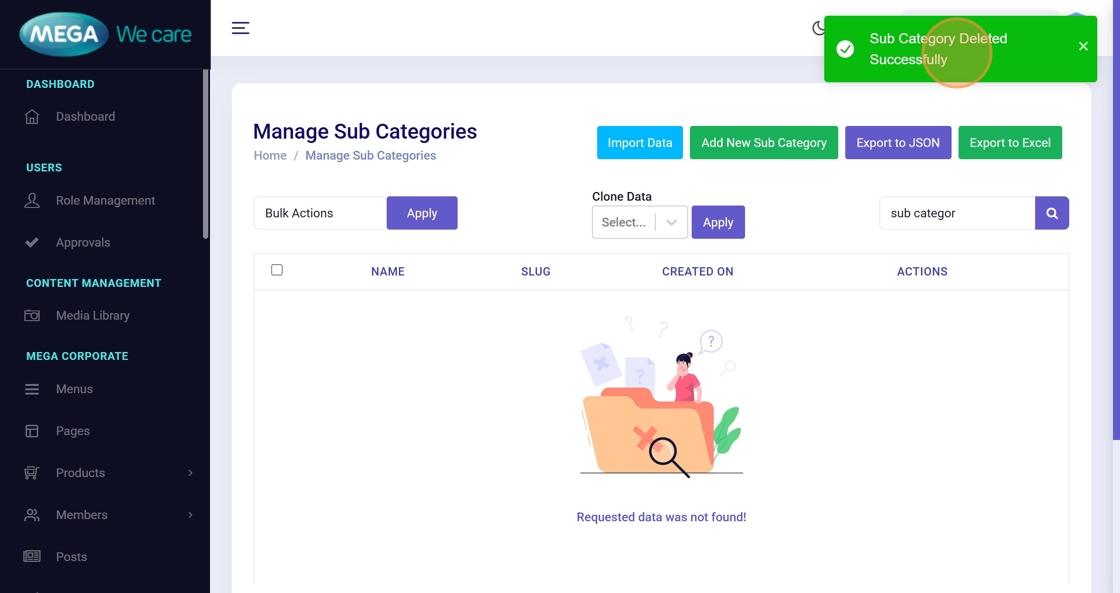Open the Clone Data select dropdown
The image size is (1120, 593).
pos(639,222)
